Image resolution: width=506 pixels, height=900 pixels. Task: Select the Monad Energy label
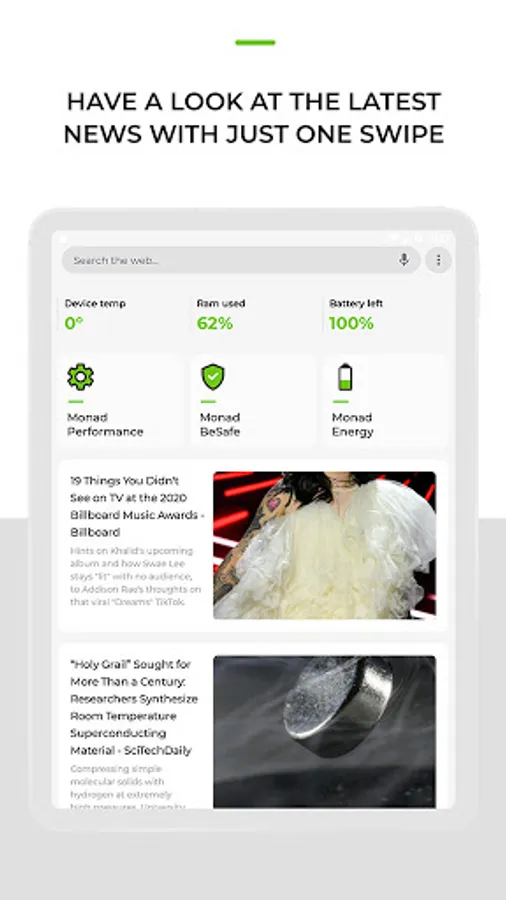(x=352, y=425)
